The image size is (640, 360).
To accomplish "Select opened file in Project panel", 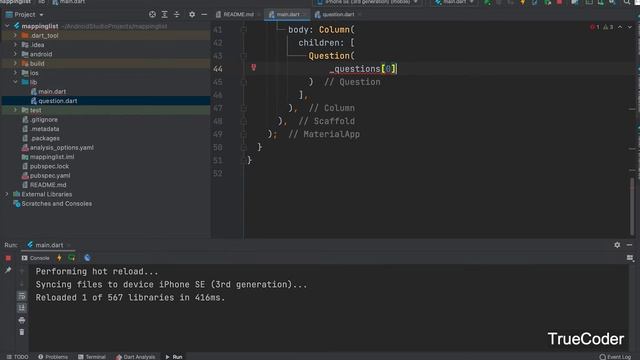I will click(152, 14).
